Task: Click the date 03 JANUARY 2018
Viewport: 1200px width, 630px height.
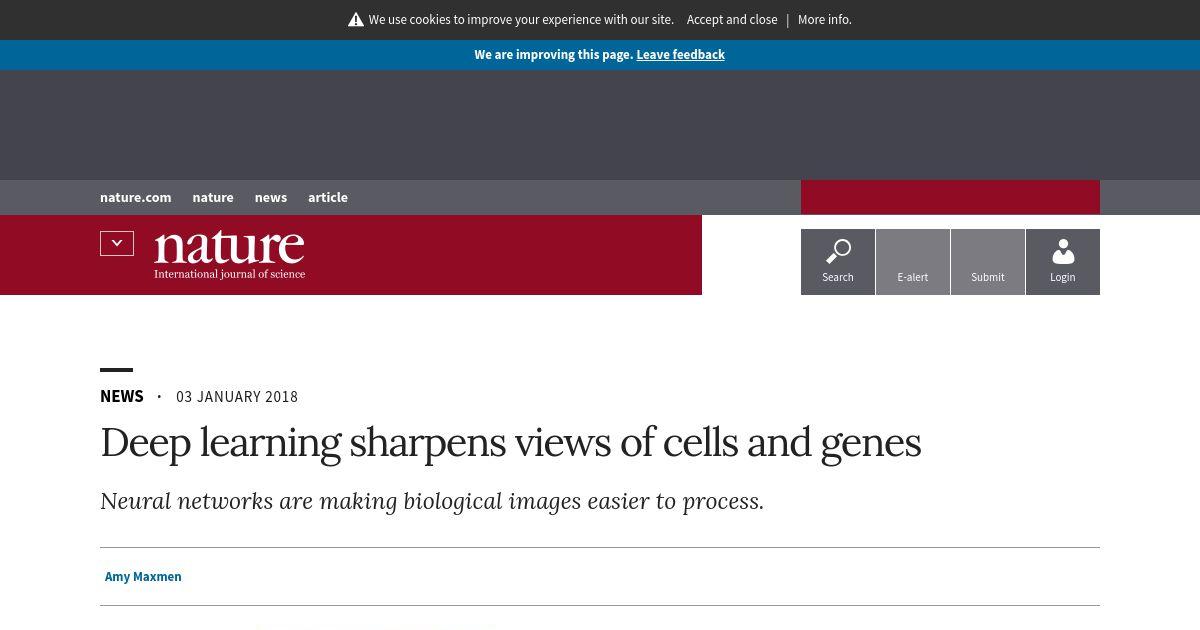Action: tap(237, 397)
